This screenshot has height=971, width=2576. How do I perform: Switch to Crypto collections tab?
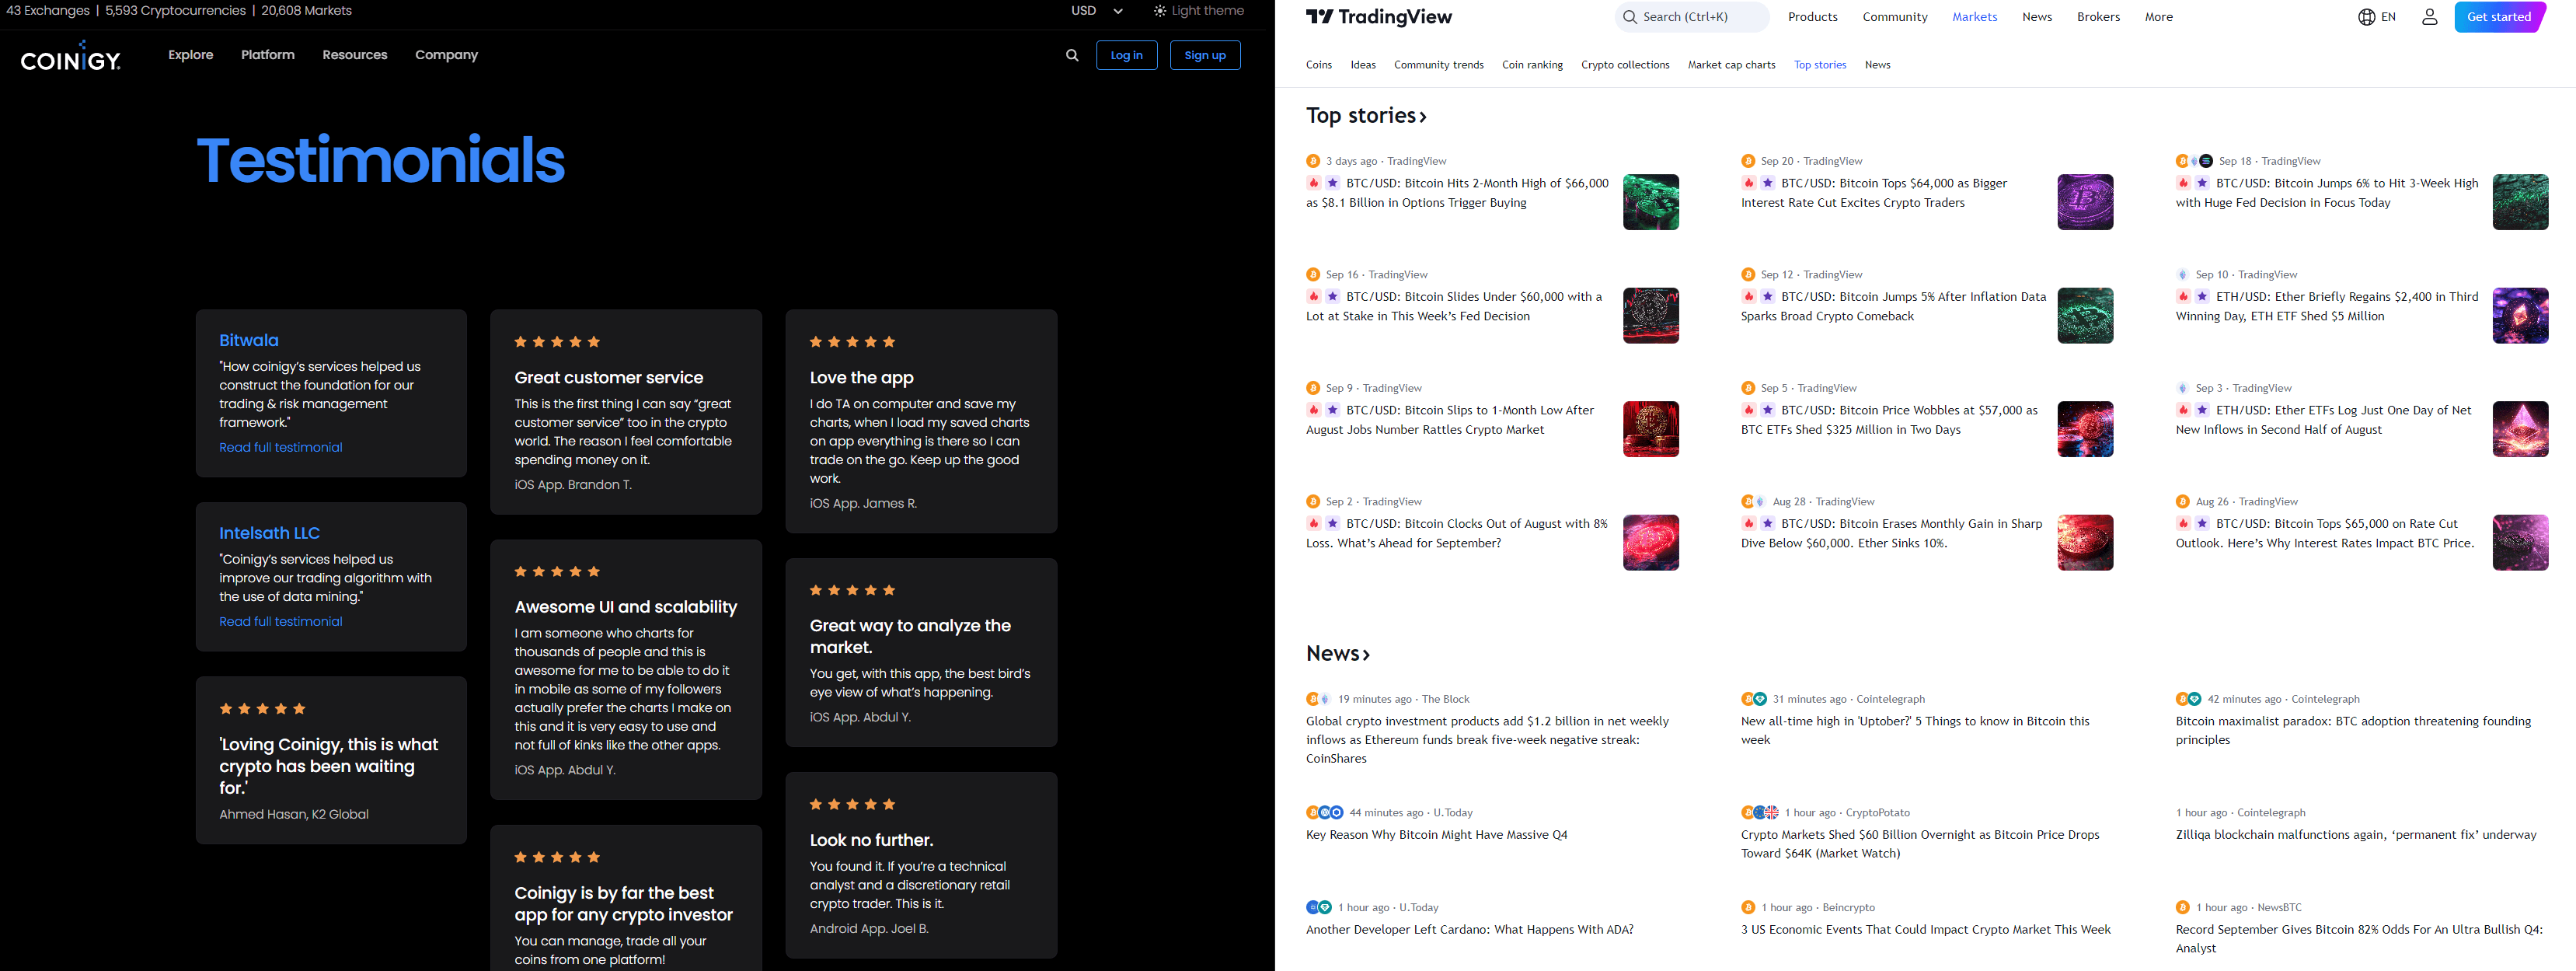coord(1625,65)
